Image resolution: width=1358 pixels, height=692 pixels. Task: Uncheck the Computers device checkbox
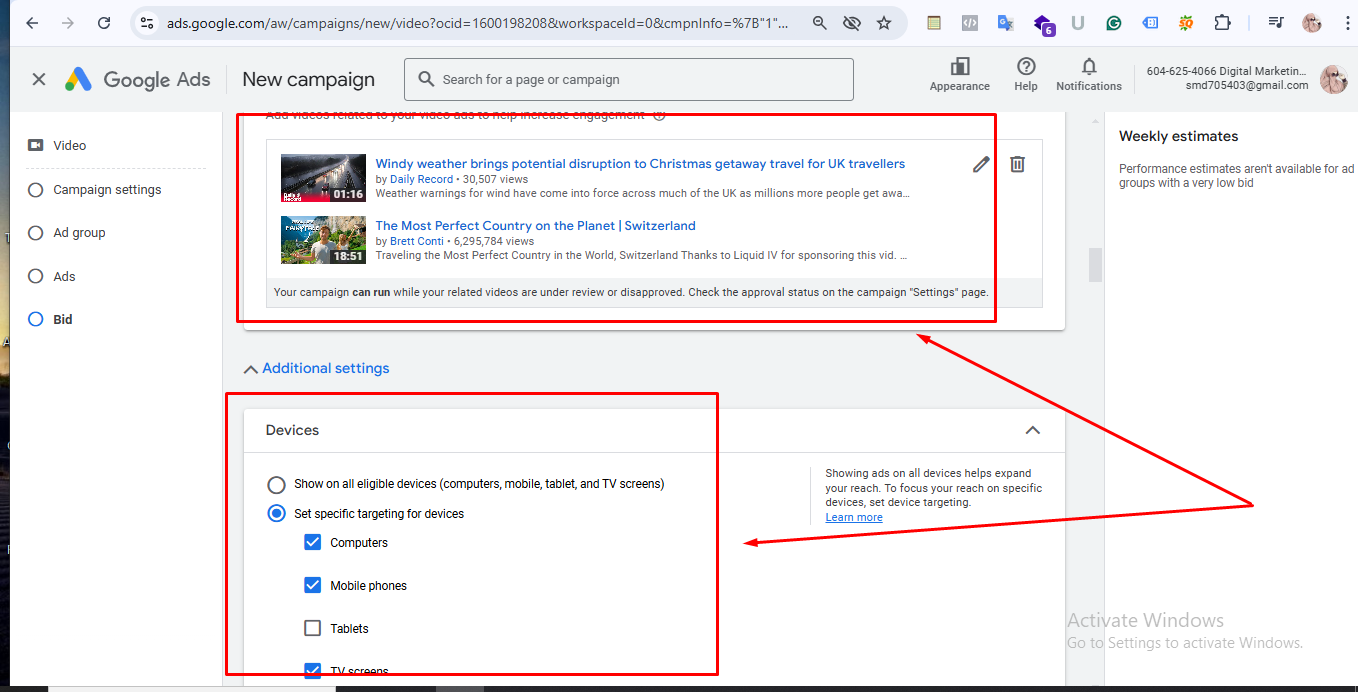(313, 542)
